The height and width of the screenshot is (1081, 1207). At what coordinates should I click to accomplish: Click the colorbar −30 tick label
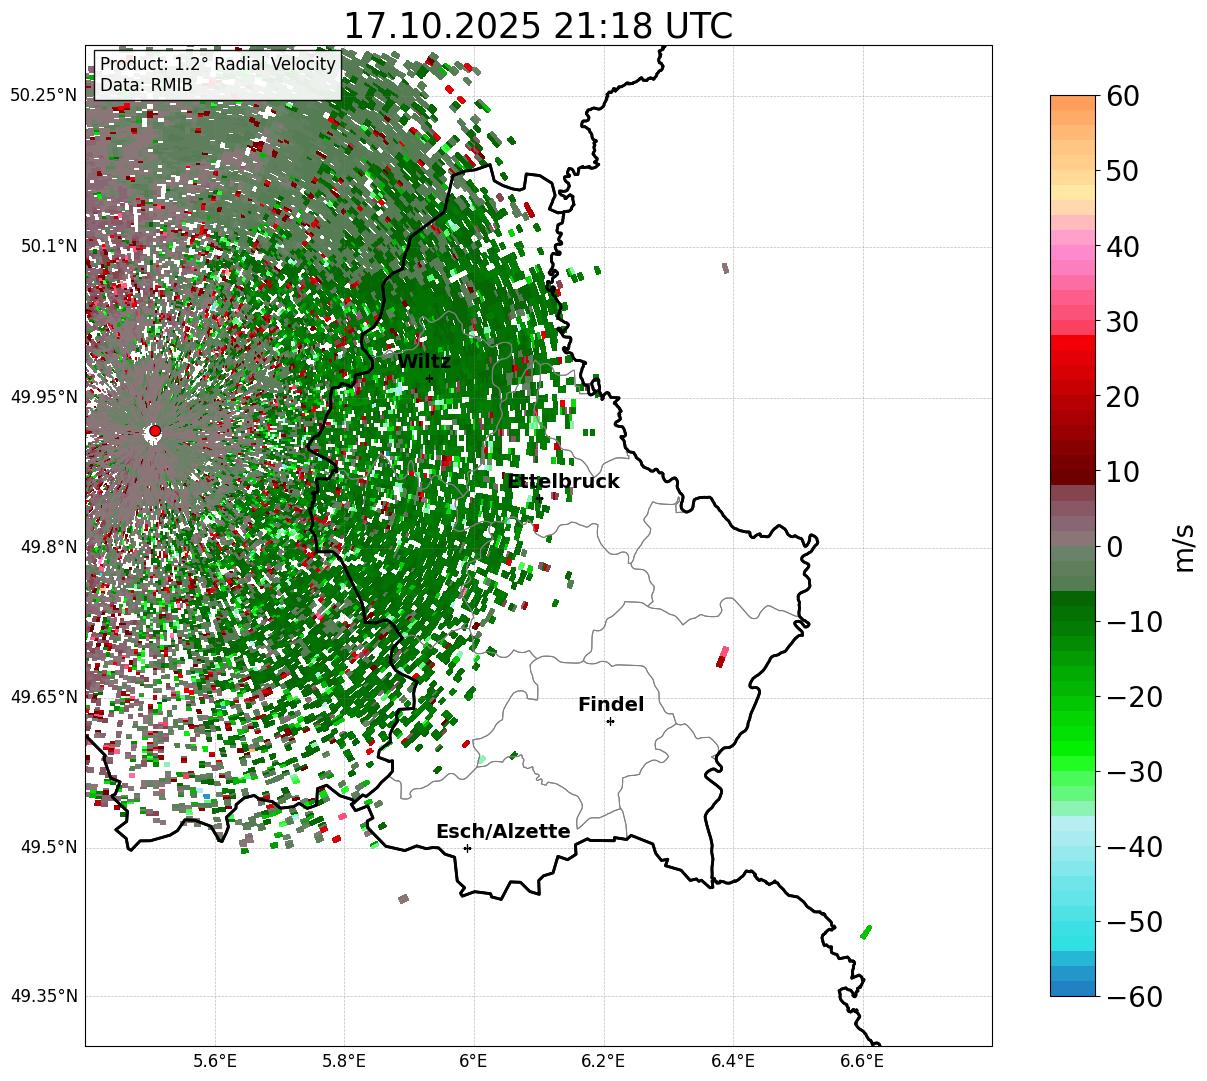tap(1134, 772)
